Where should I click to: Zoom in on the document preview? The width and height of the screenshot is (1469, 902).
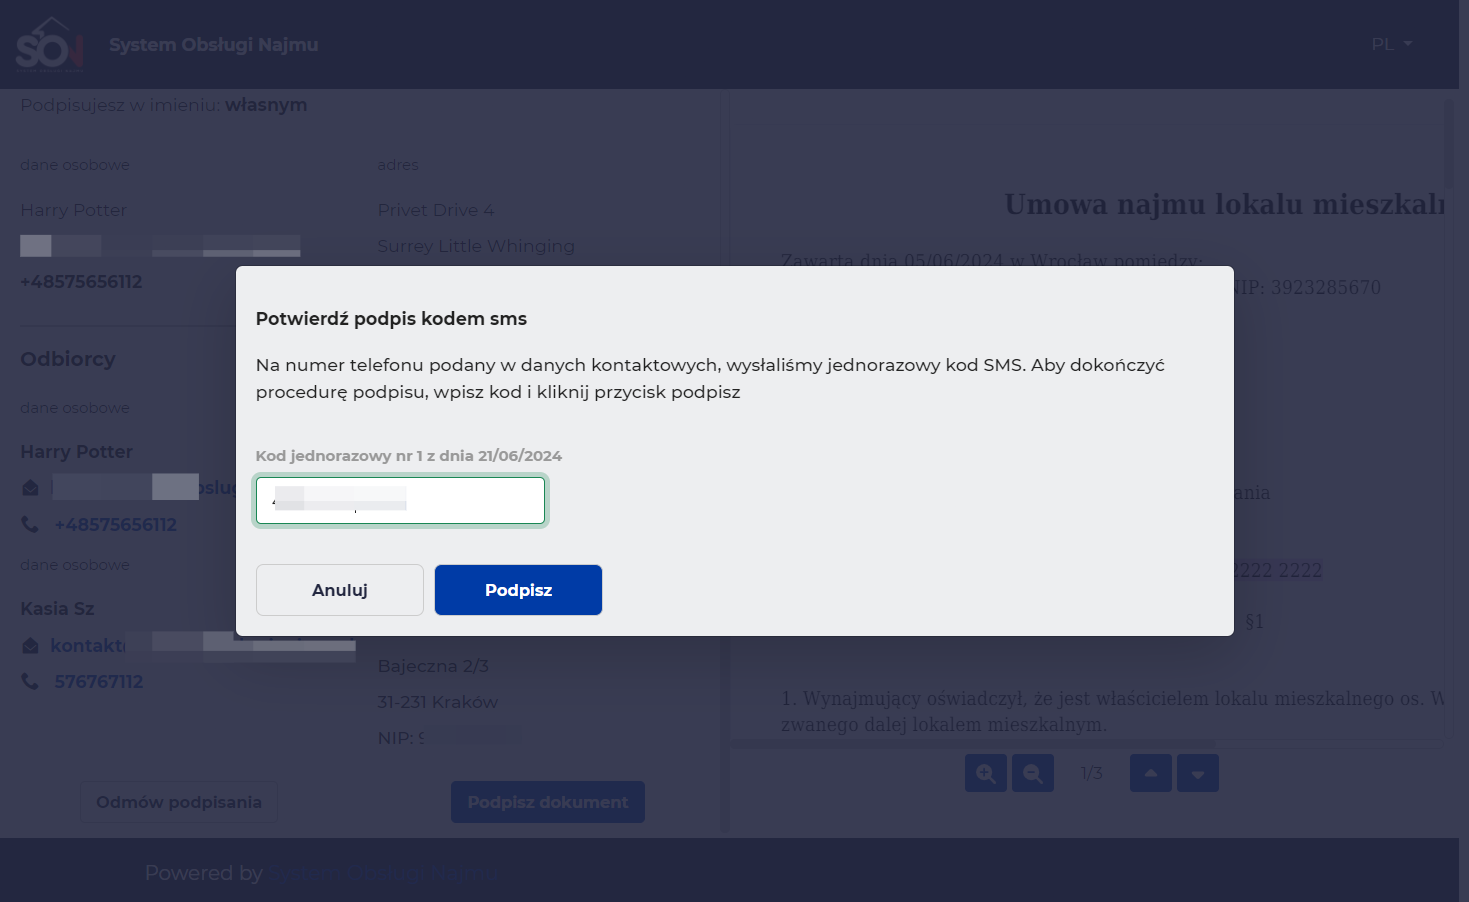coord(986,773)
